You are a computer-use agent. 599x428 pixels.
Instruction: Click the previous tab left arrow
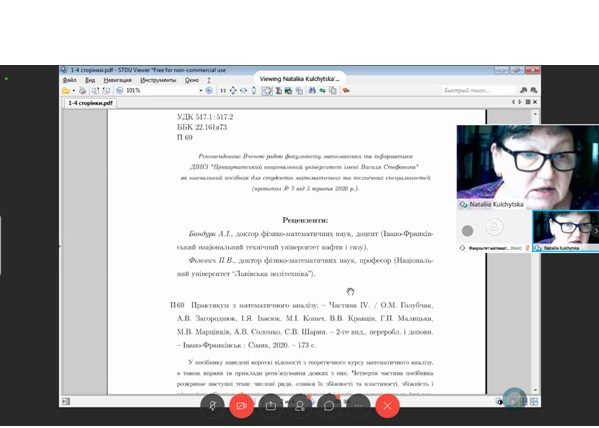pos(513,102)
